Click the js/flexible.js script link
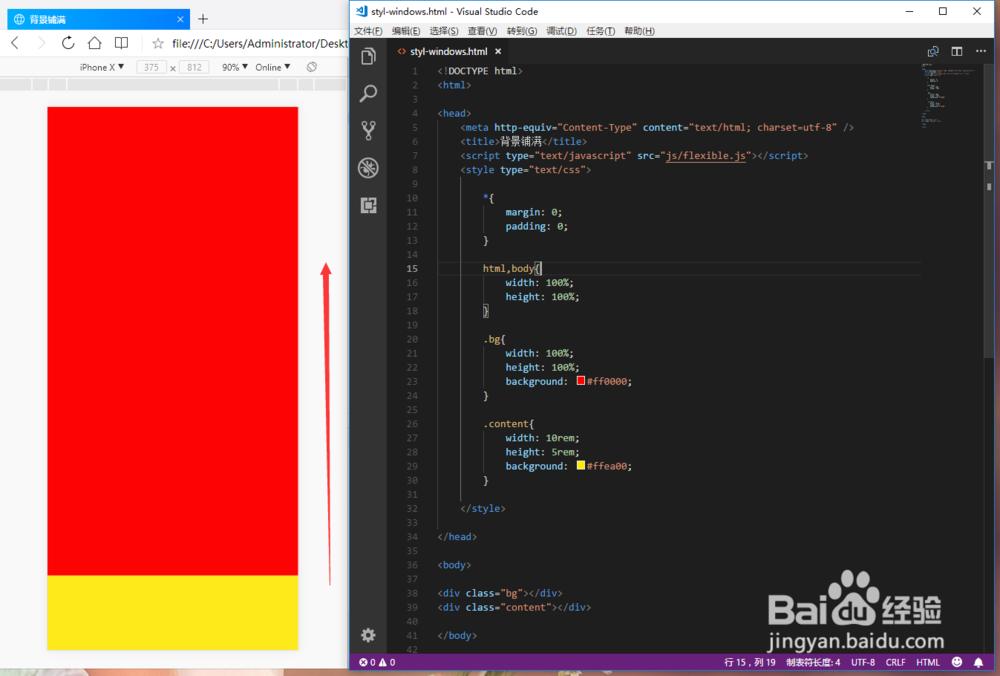The width and height of the screenshot is (1000, 676). tap(705, 156)
